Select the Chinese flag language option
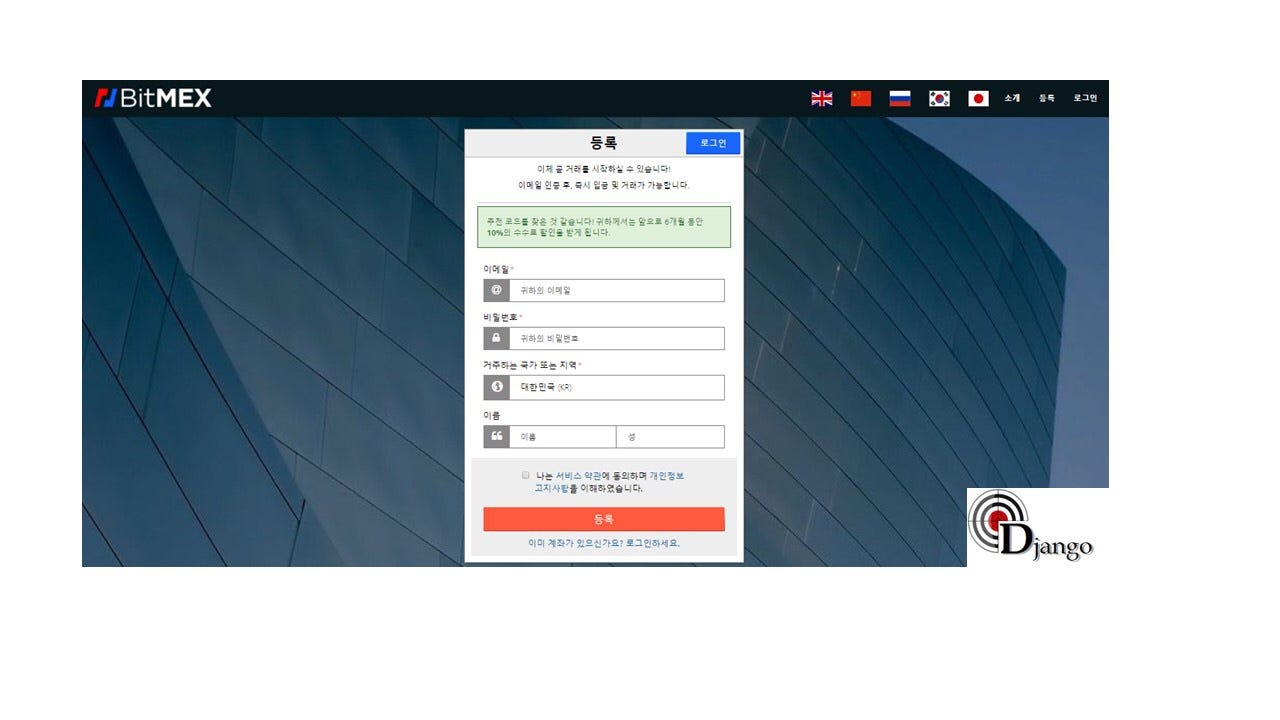 pos(860,98)
